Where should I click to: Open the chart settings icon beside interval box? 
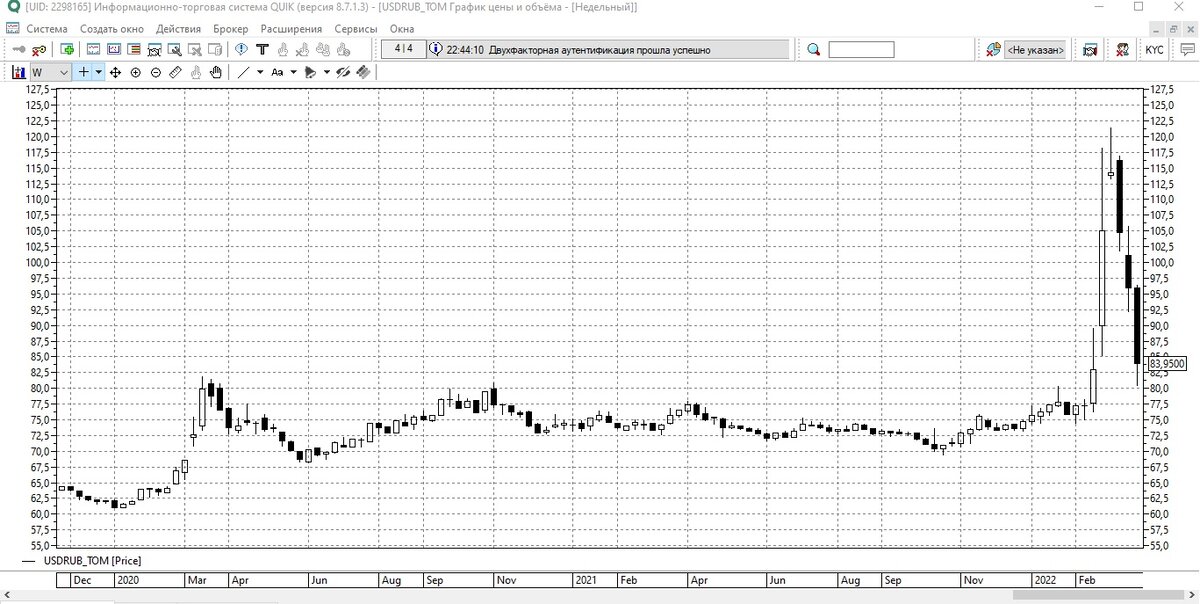pyautogui.click(x=18, y=72)
